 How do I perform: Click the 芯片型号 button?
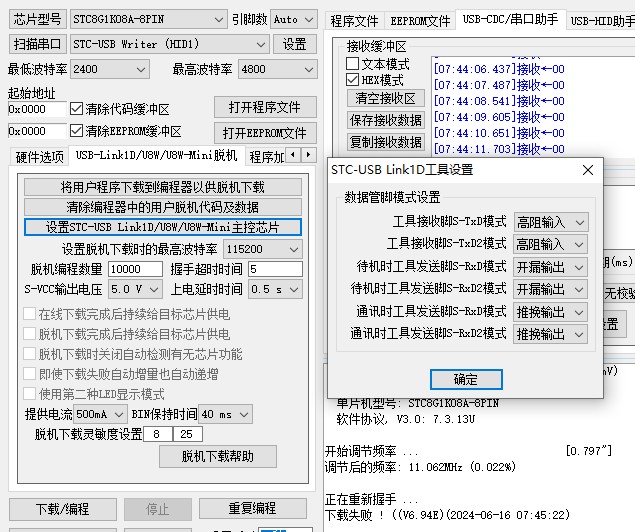[37, 19]
